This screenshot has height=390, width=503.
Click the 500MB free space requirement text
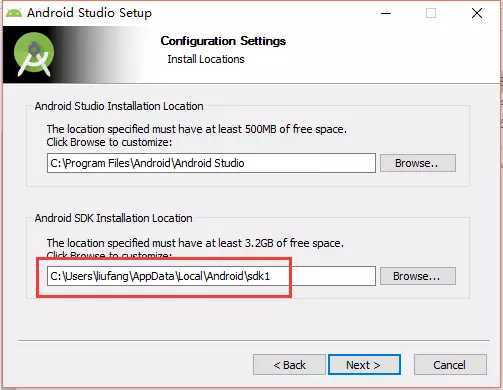[197, 129]
